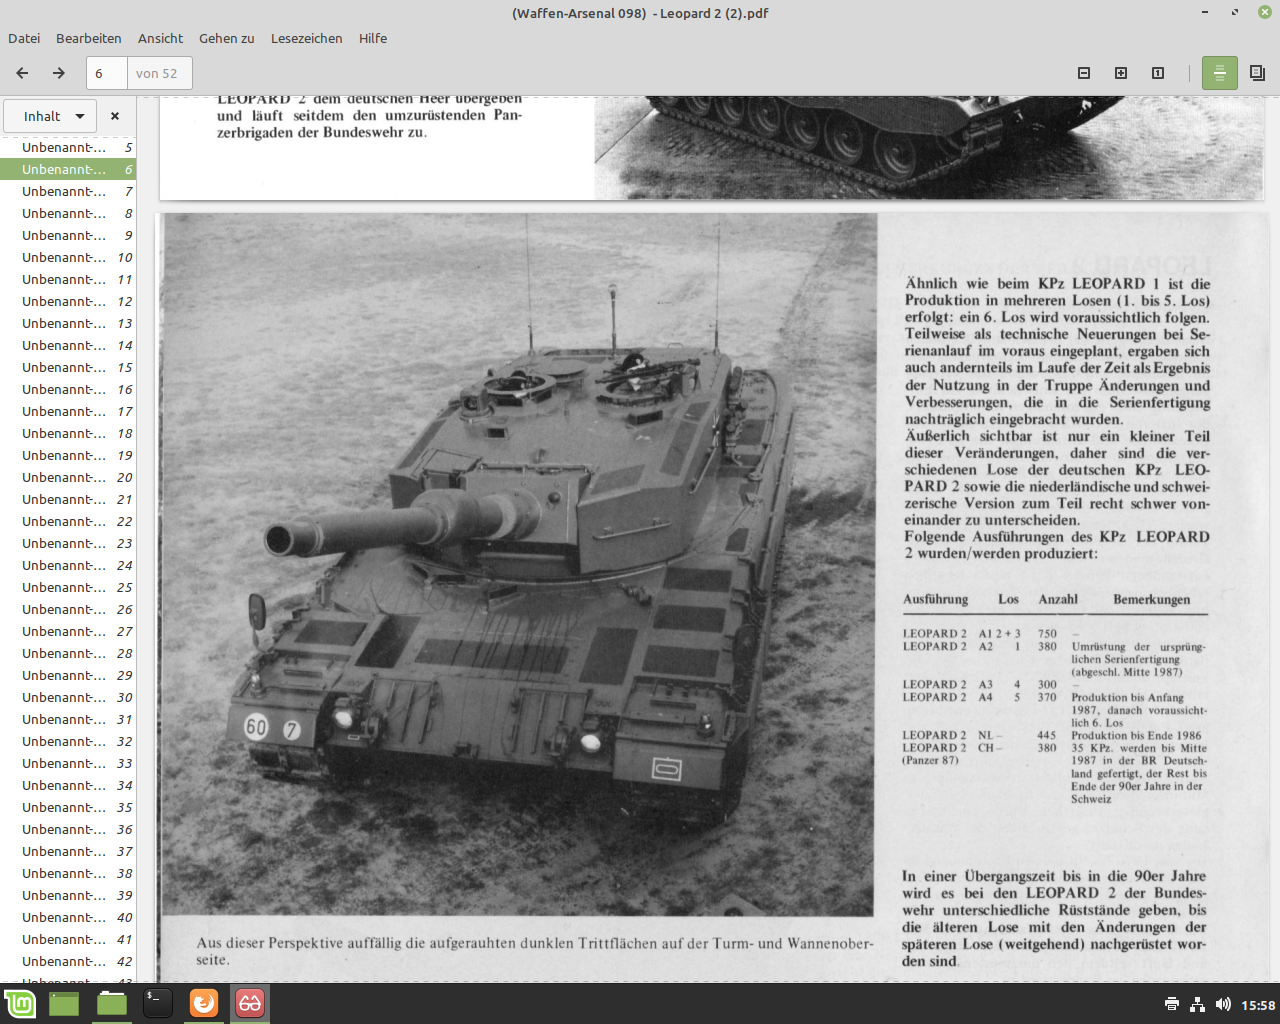Click the network tray icon
1280x1024 pixels.
[x=1198, y=1004]
